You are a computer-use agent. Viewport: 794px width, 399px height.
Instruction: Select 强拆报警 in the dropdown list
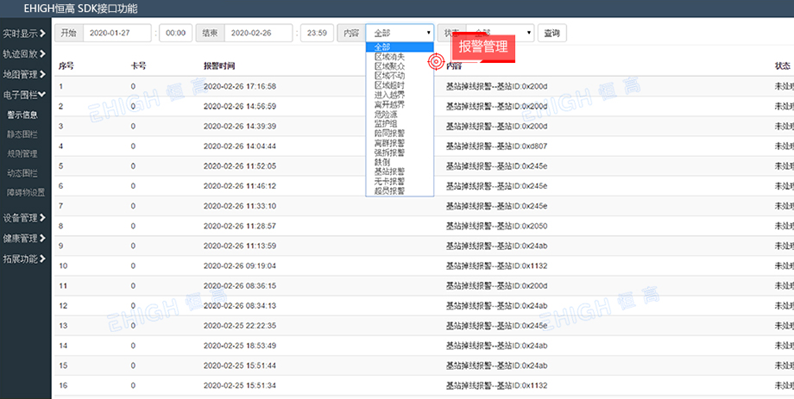tap(400, 152)
